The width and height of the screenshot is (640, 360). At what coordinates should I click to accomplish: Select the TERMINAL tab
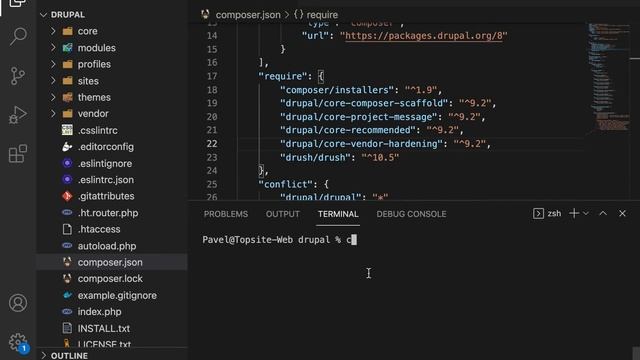point(338,214)
